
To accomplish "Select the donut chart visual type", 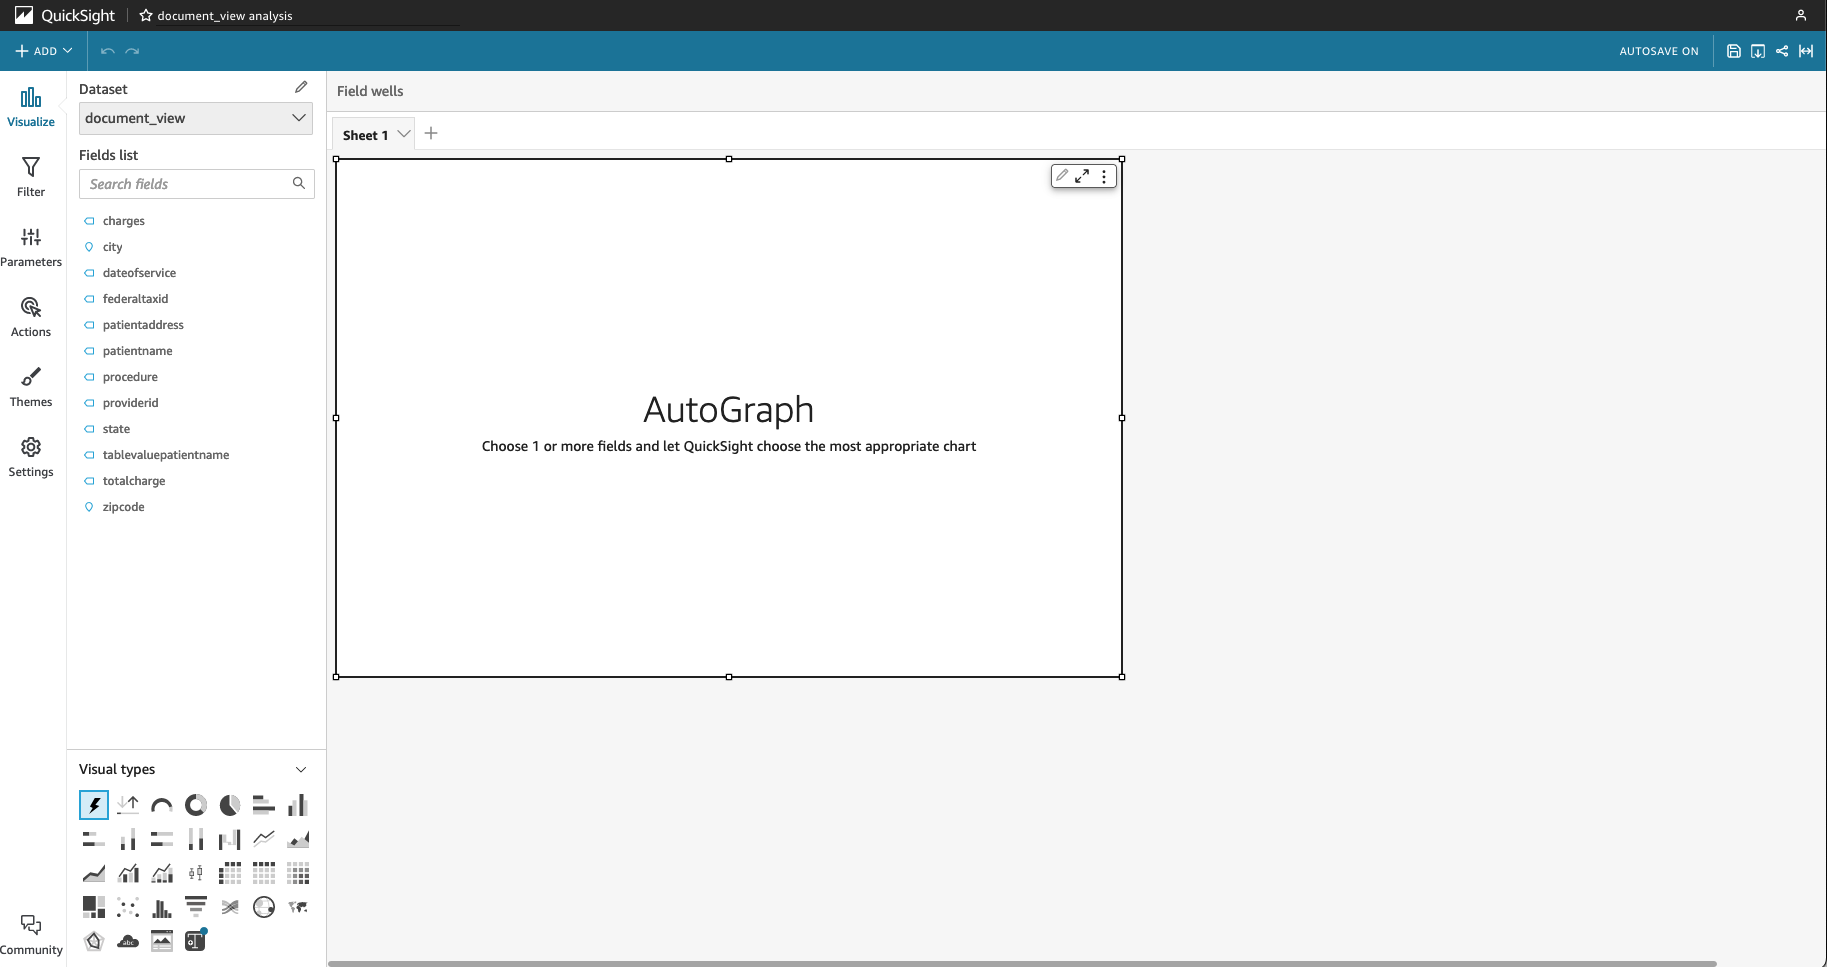I will [195, 804].
